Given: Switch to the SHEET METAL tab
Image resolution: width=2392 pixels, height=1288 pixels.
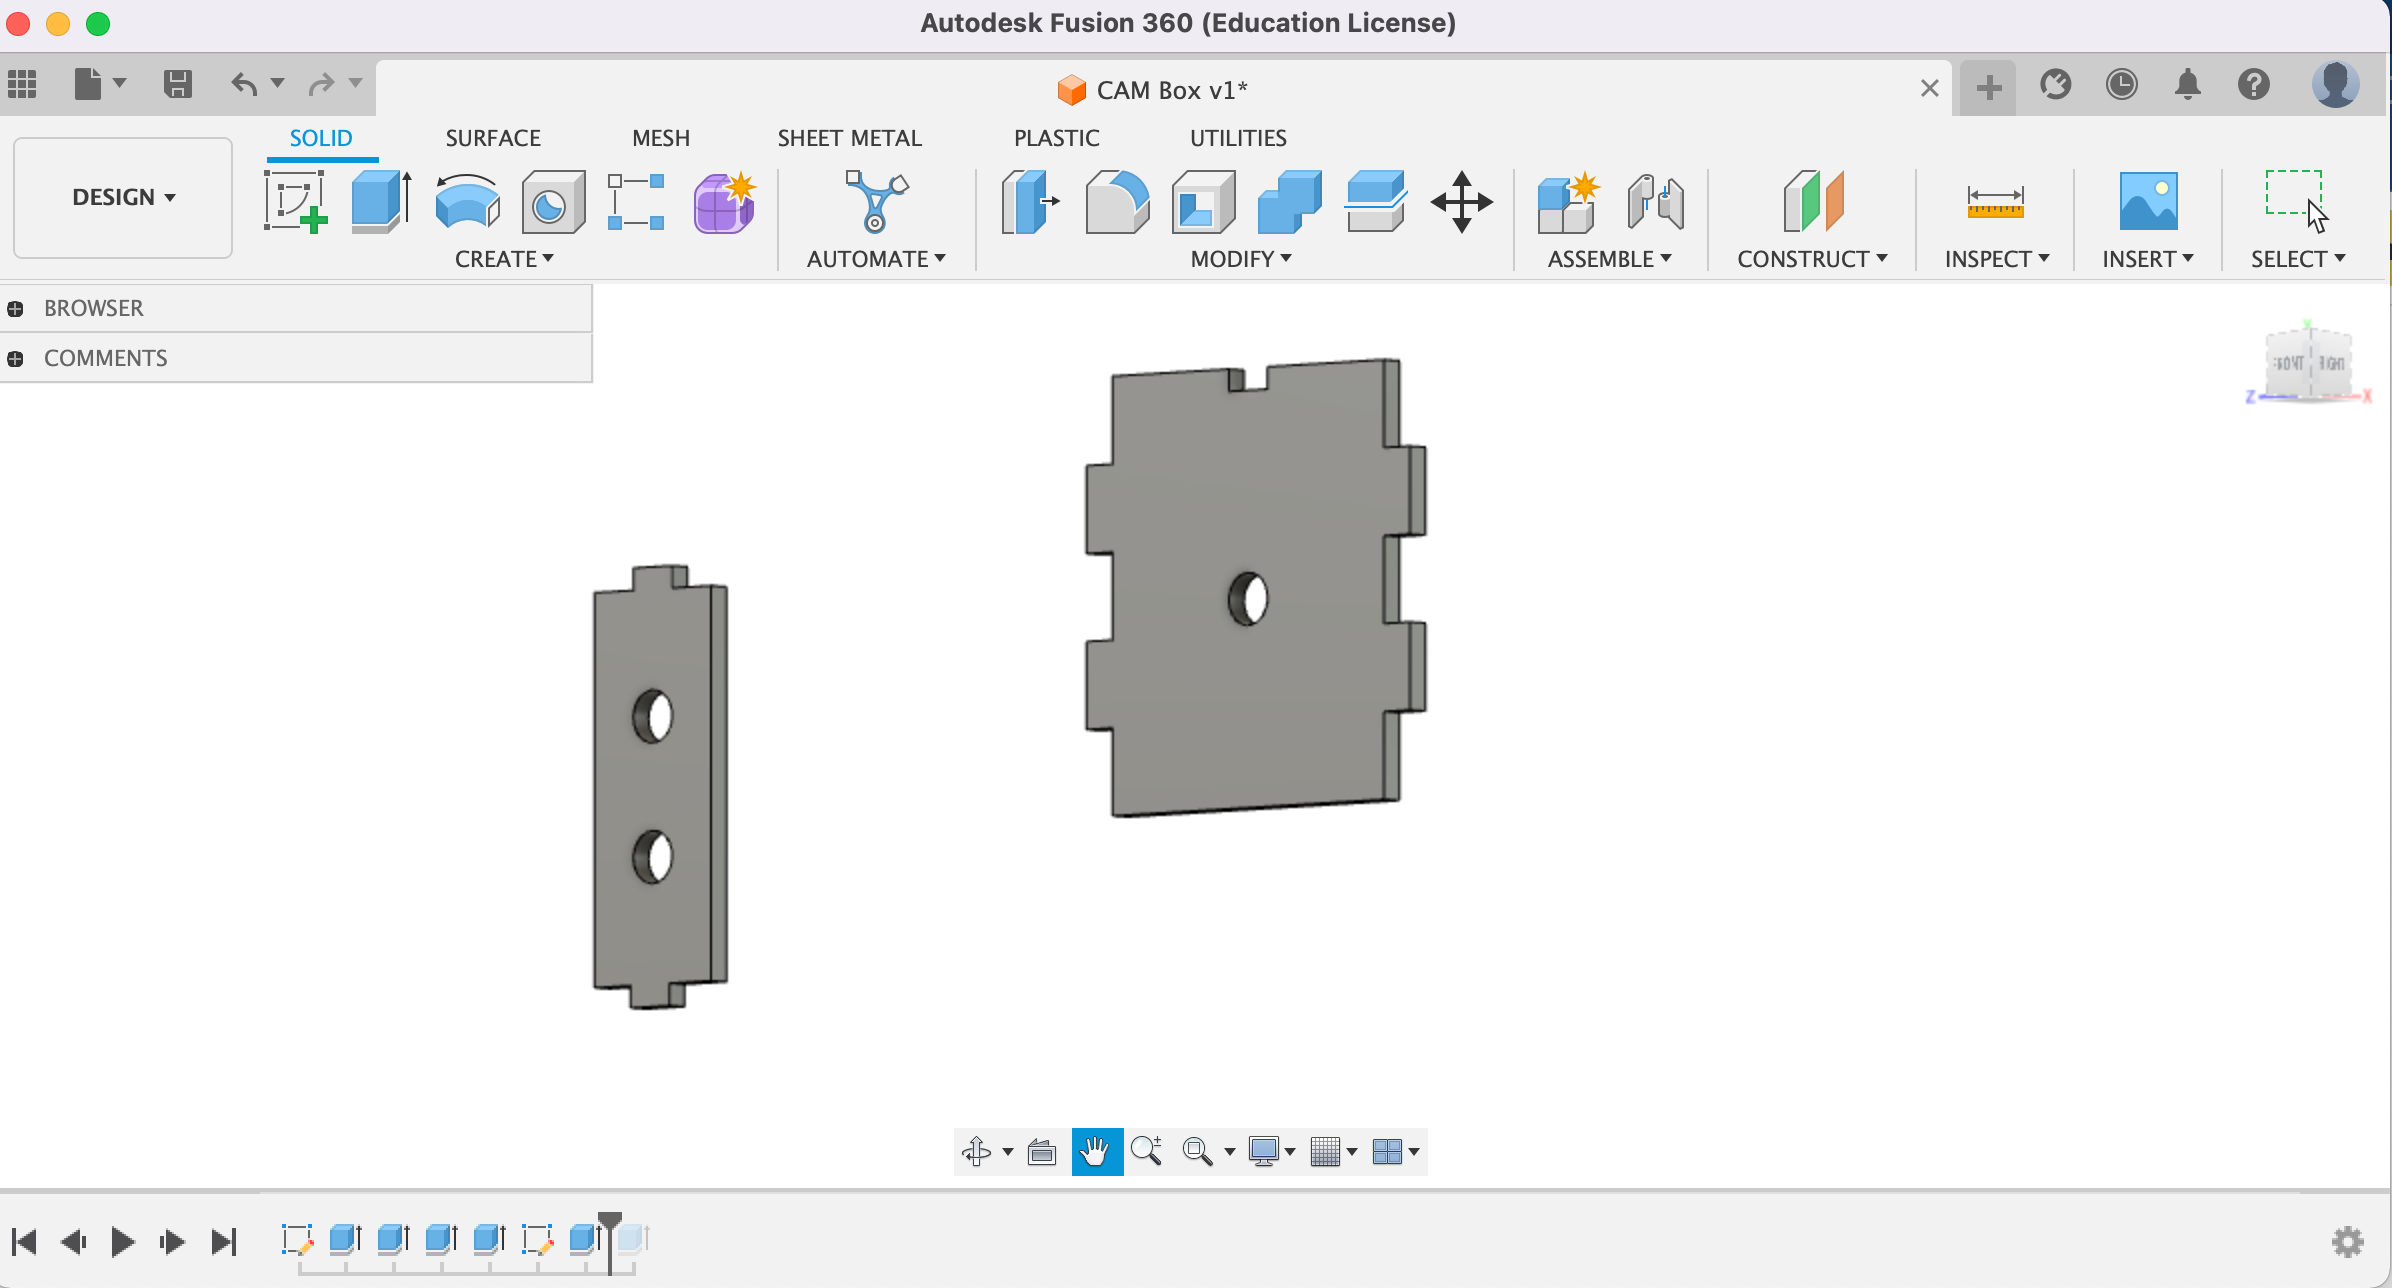Looking at the screenshot, I should [x=849, y=138].
